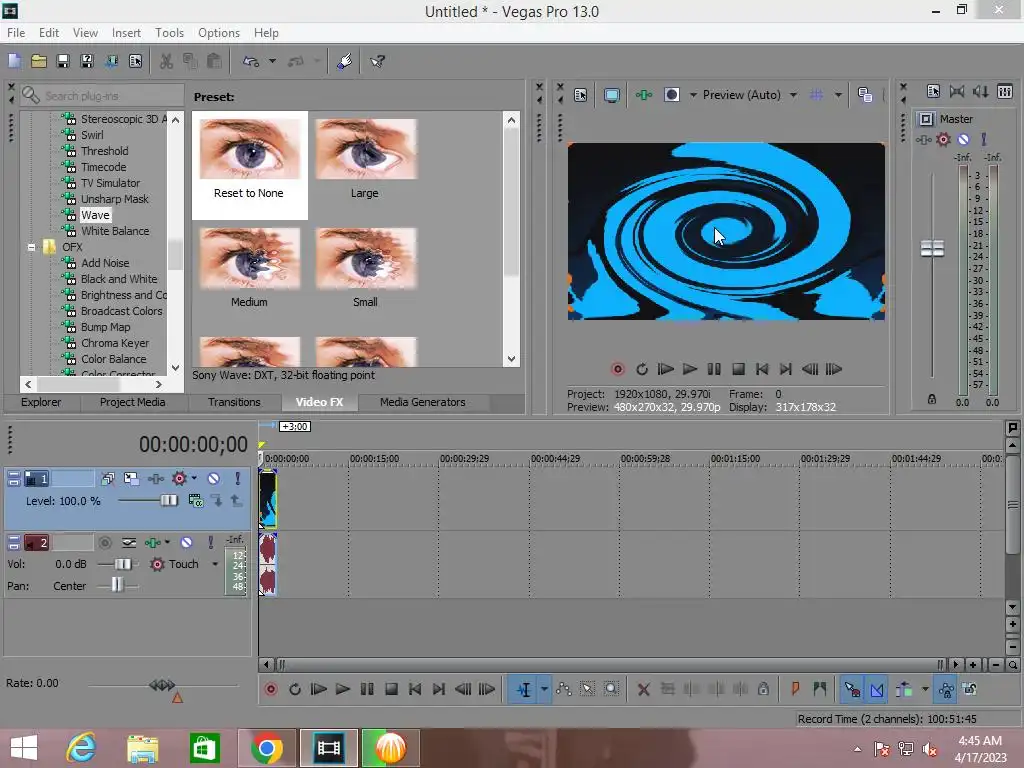Select the Normal Edit tool

pyautogui.click(x=524, y=689)
